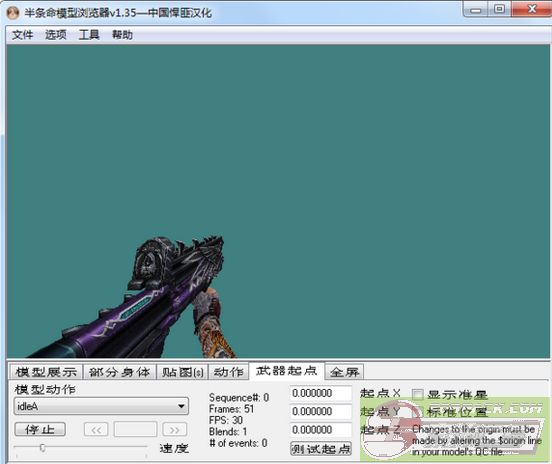Viewport: 552px width, 464px height.
Task: Select the 武器起点 tab
Action: tap(287, 371)
